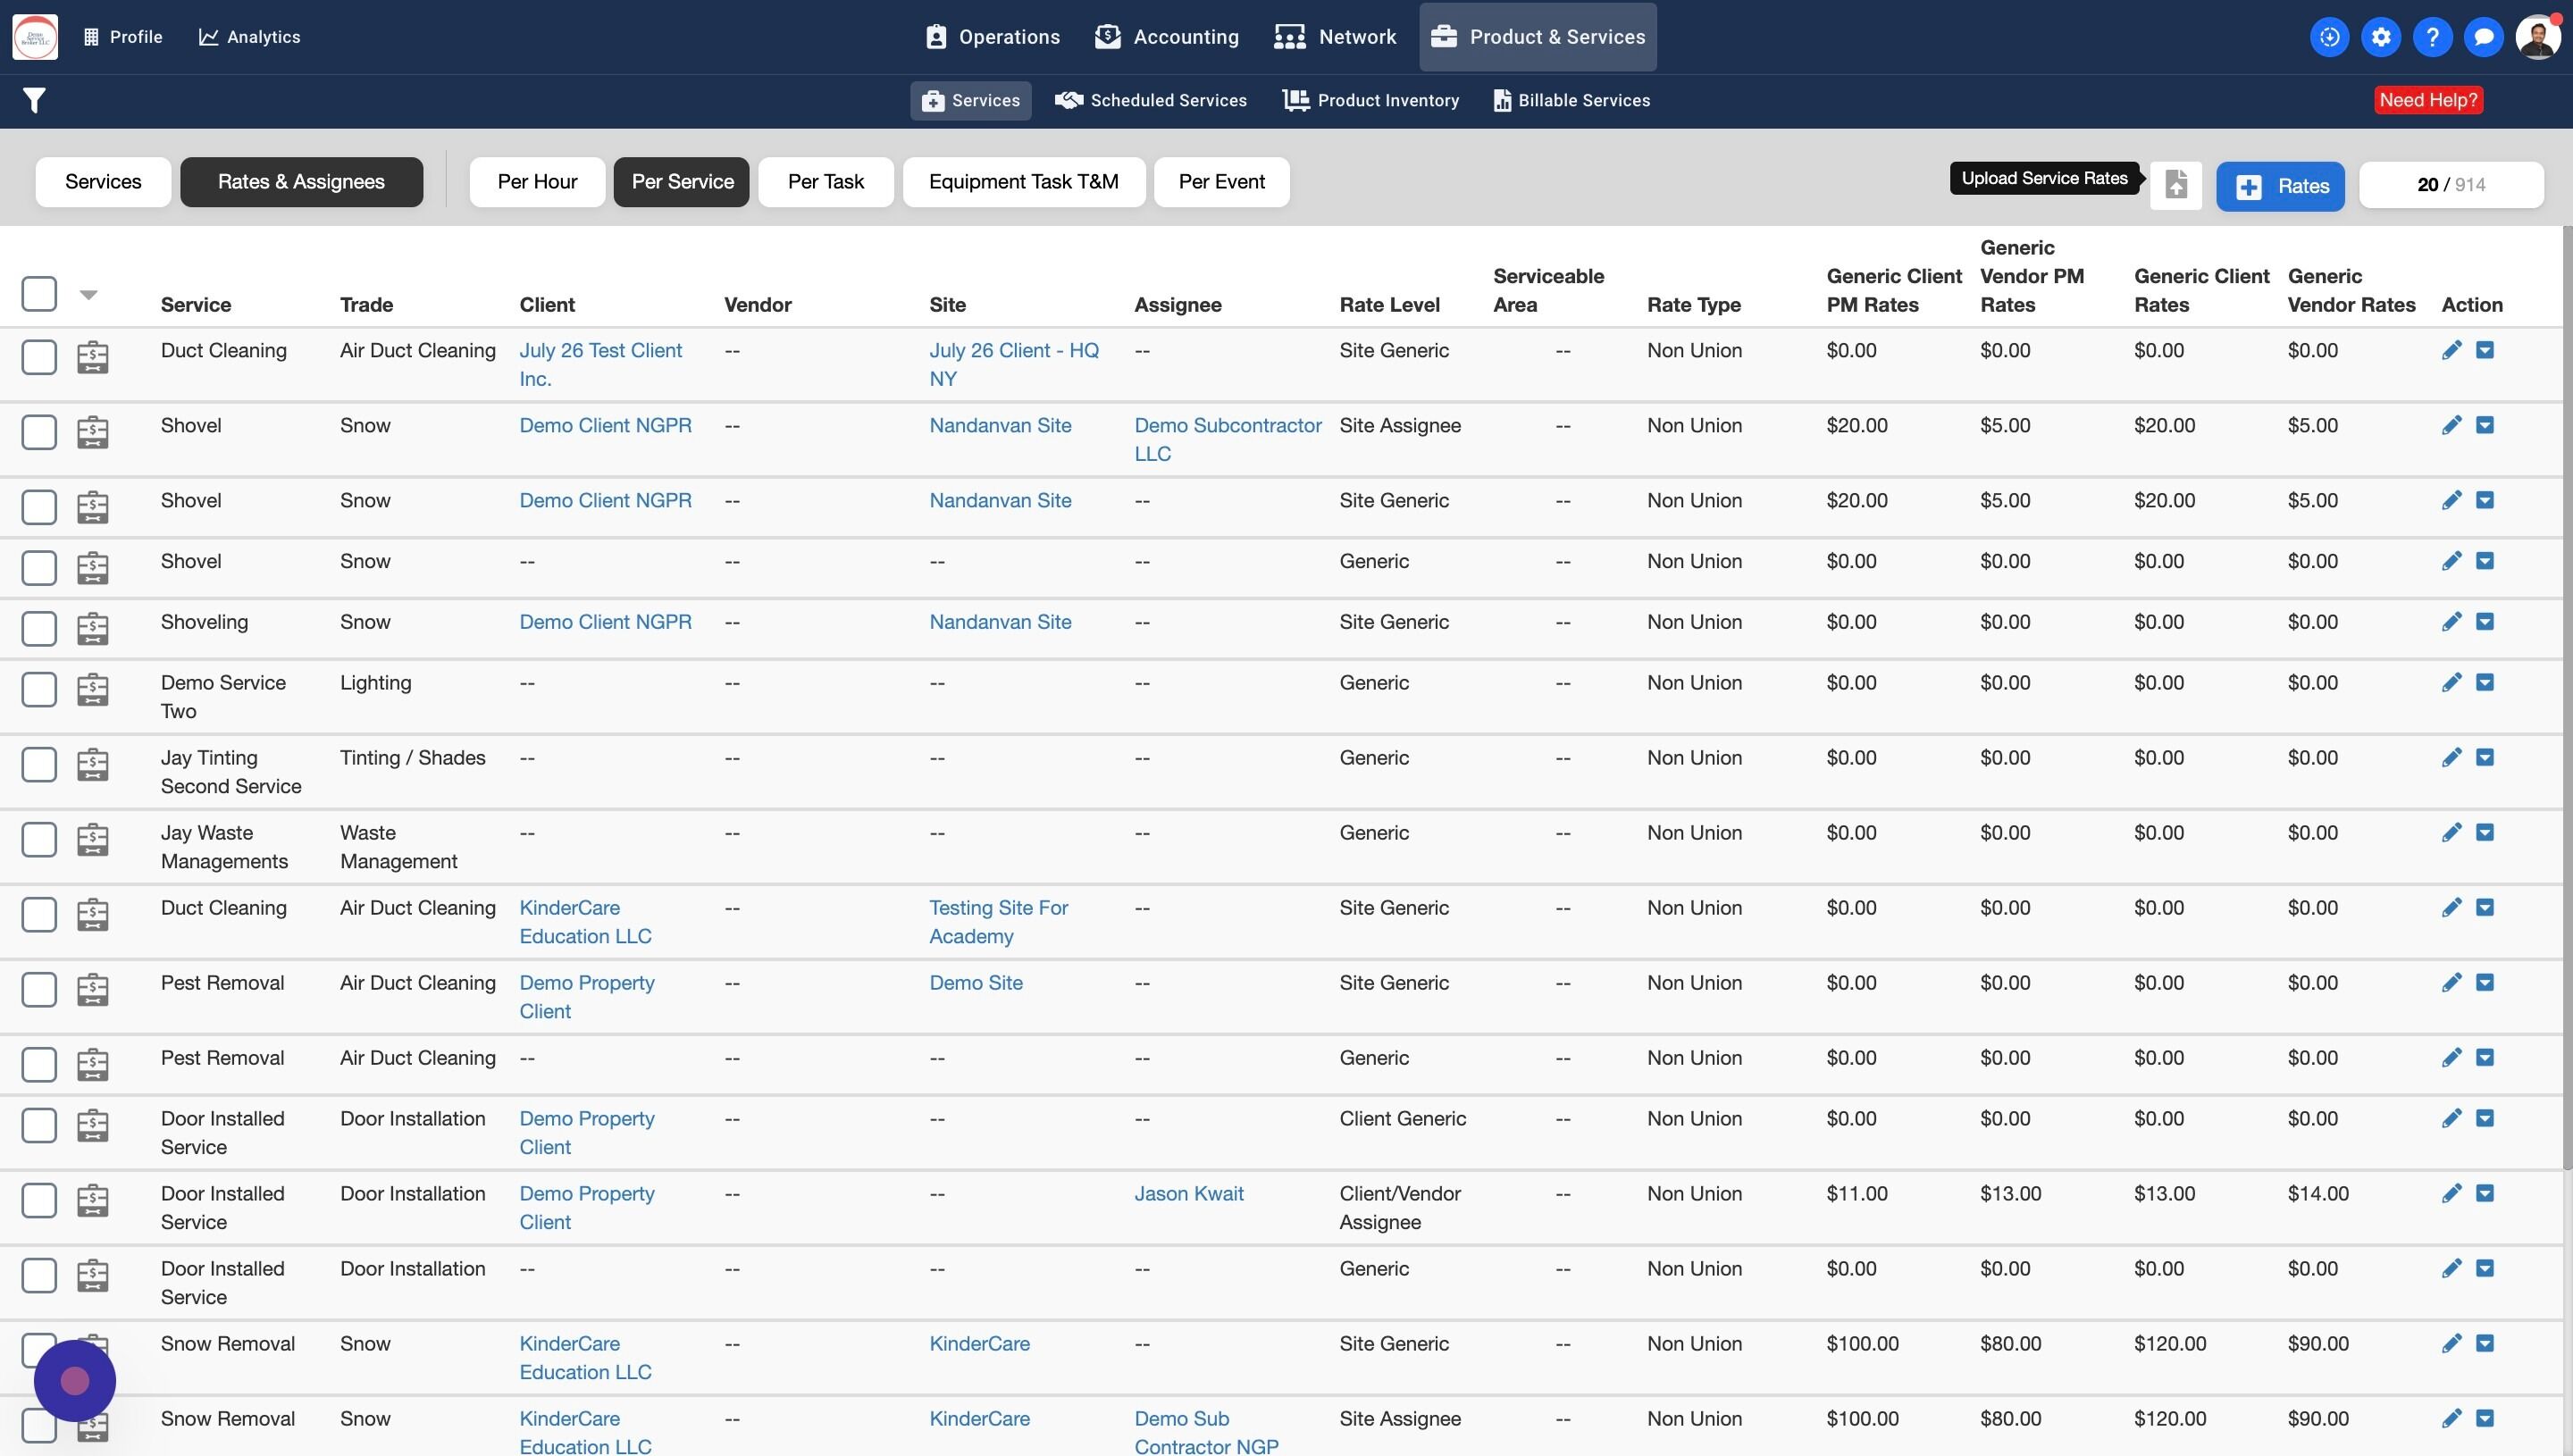This screenshot has width=2573, height=1456.
Task: Click the blue Rates add button
Action: click(2280, 186)
